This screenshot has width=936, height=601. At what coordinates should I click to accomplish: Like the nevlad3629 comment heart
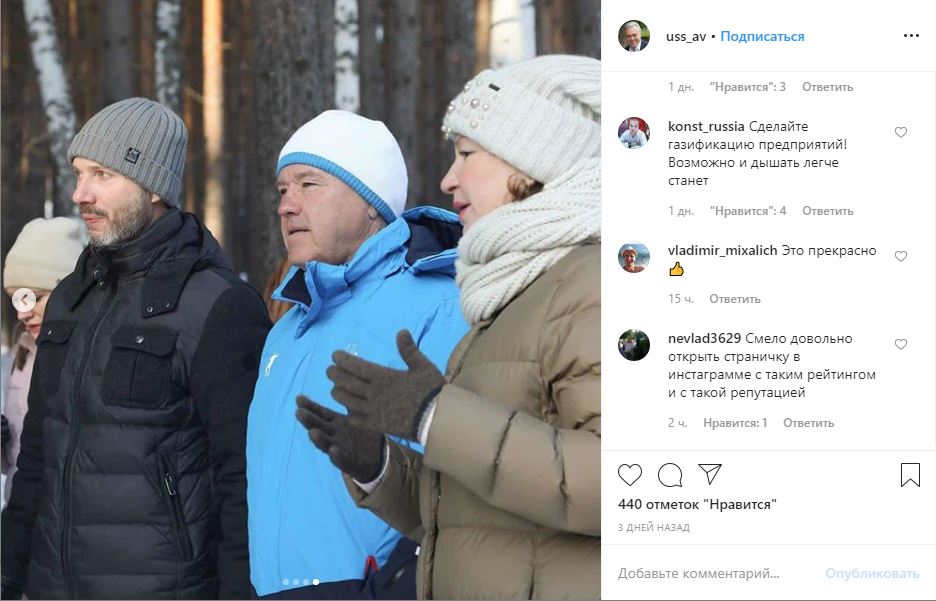tap(901, 344)
